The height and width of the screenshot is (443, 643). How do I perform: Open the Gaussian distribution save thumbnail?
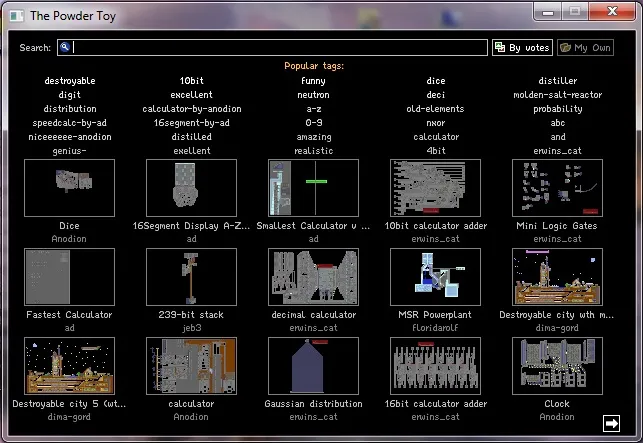pyautogui.click(x=313, y=366)
